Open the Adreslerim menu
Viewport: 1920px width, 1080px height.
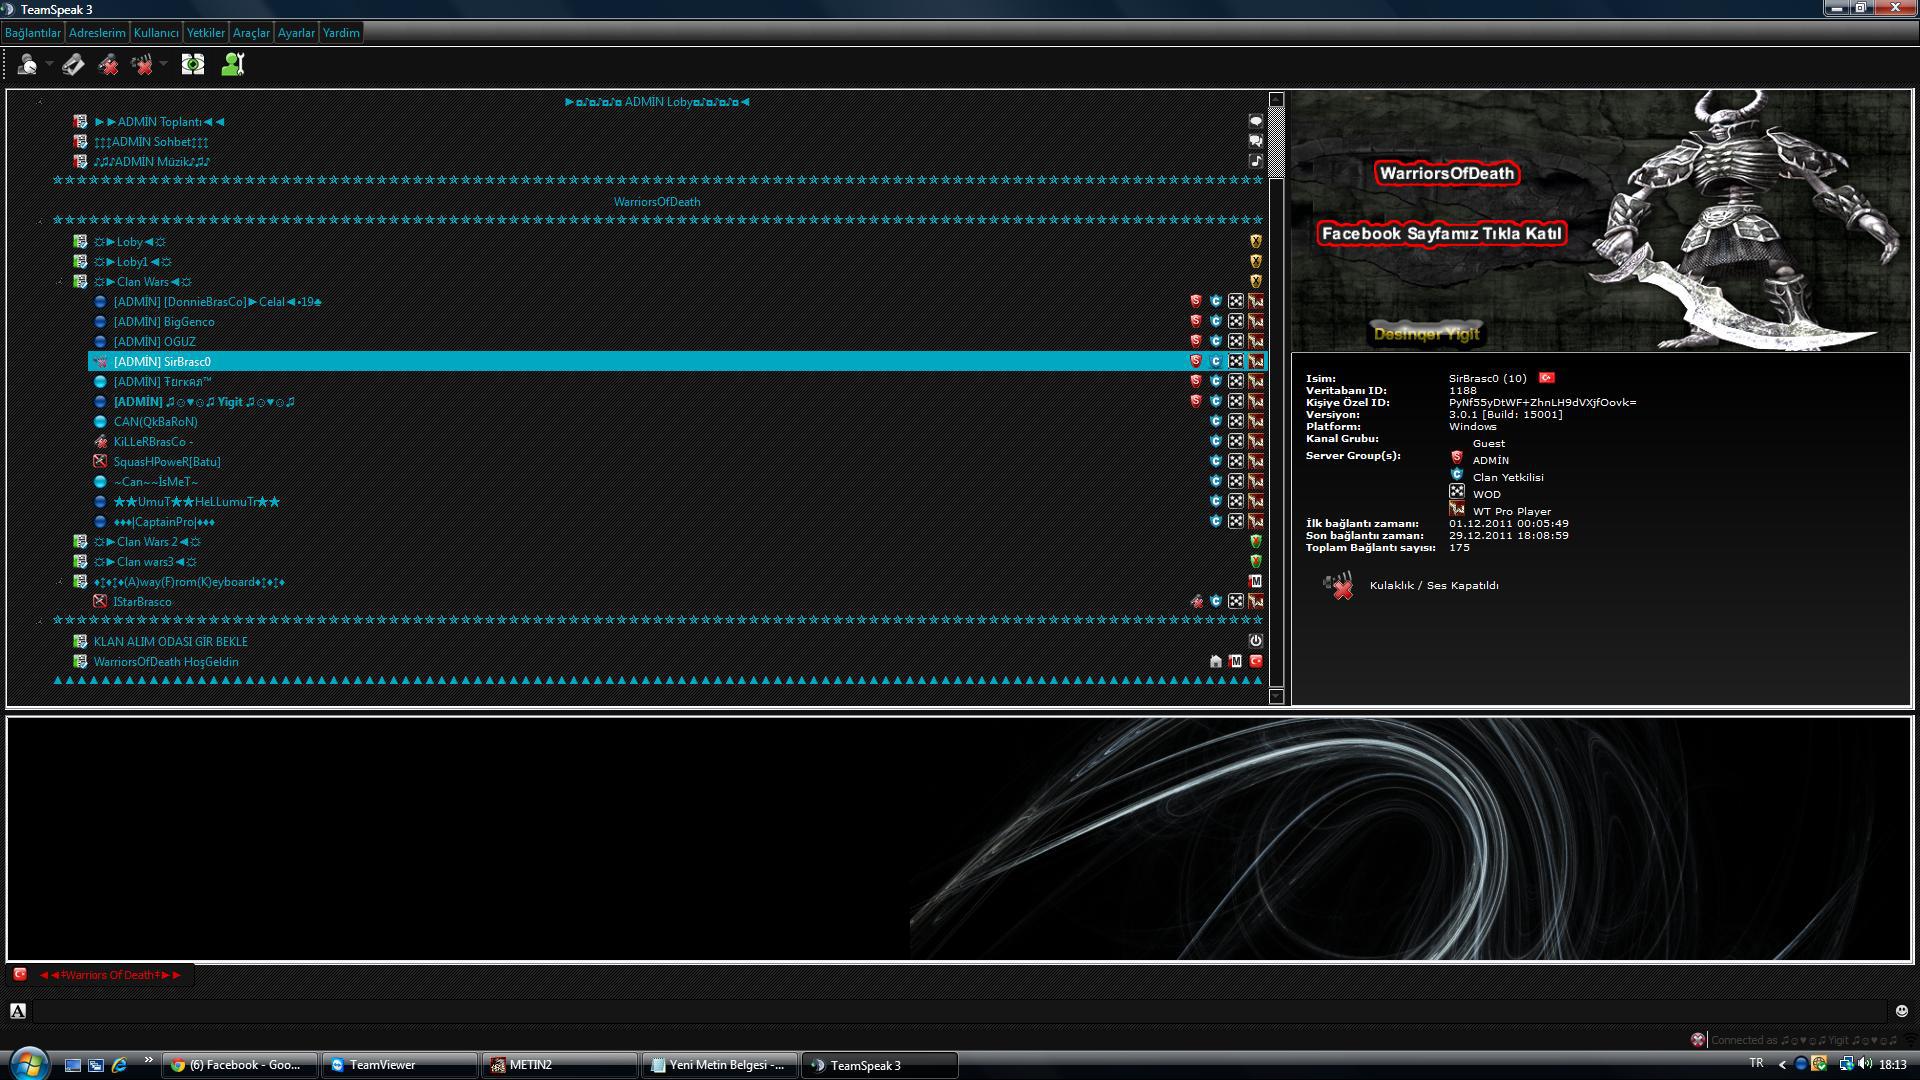tap(97, 33)
